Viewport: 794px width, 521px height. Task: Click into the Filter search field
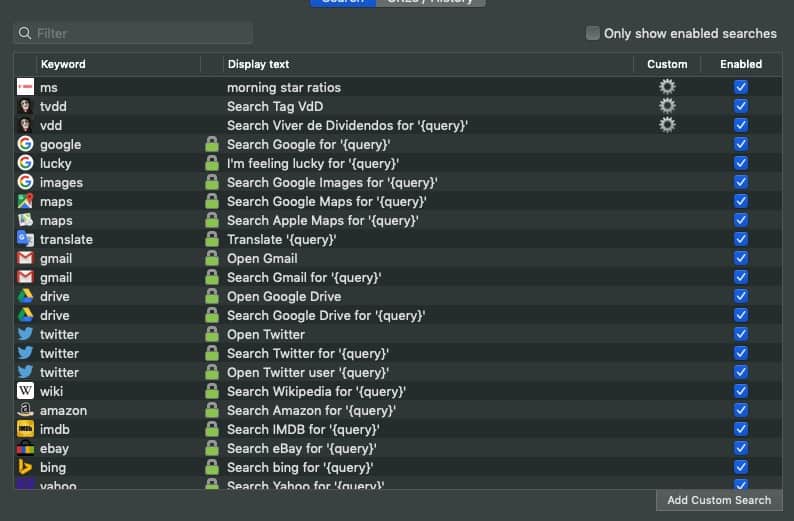pyautogui.click(x=140, y=33)
